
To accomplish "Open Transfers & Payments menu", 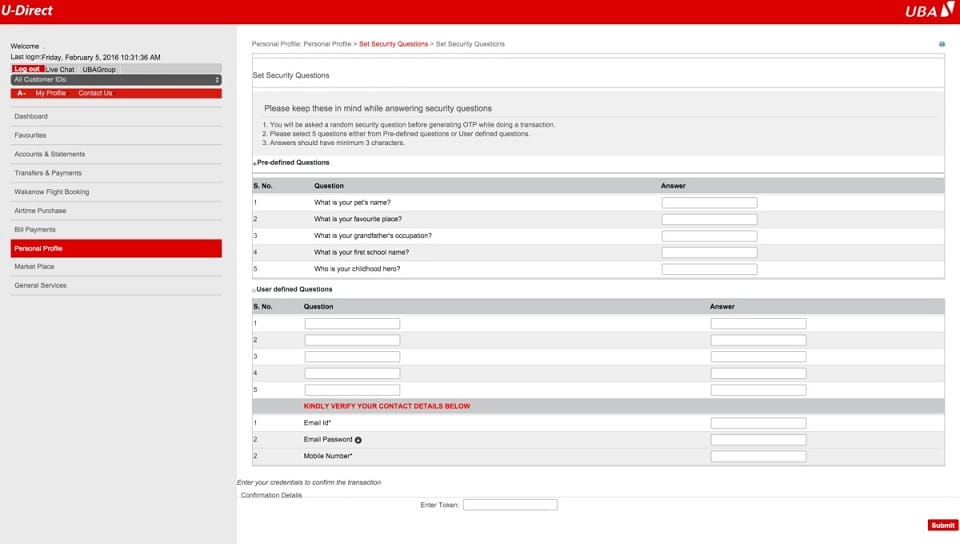I will click(48, 173).
